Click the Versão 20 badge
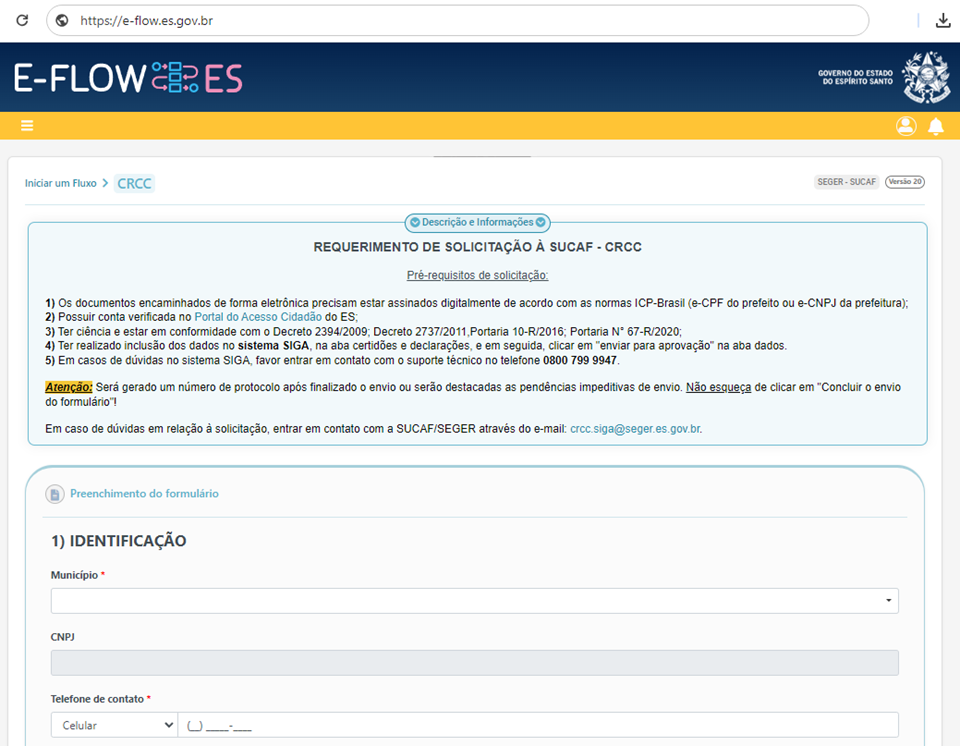This screenshot has height=746, width=960. [x=905, y=182]
